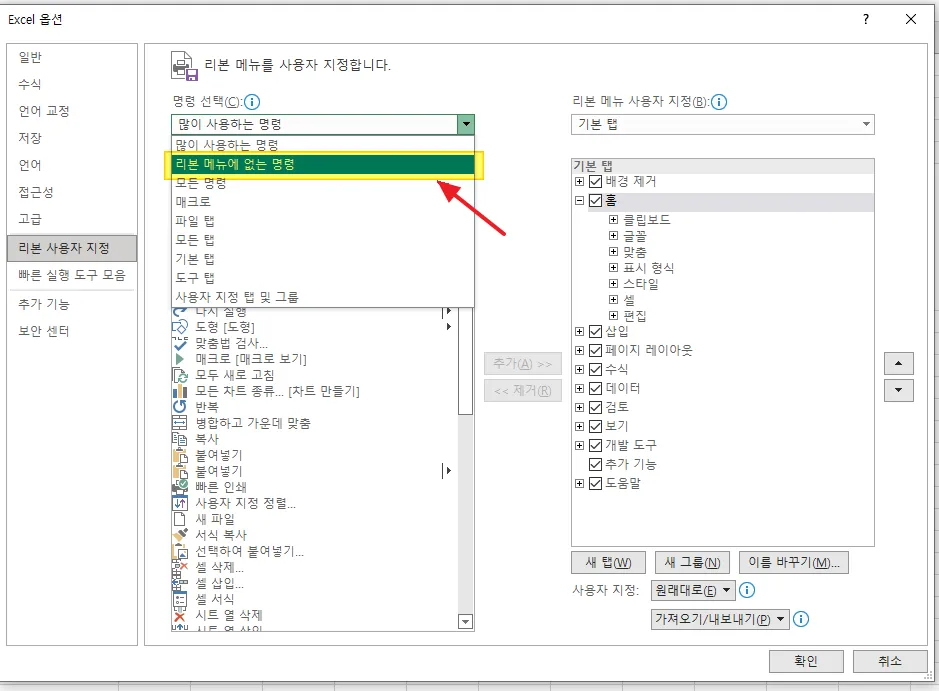This screenshot has width=939, height=691.
Task: Collapse the 홈 tree node
Action: tap(579, 200)
